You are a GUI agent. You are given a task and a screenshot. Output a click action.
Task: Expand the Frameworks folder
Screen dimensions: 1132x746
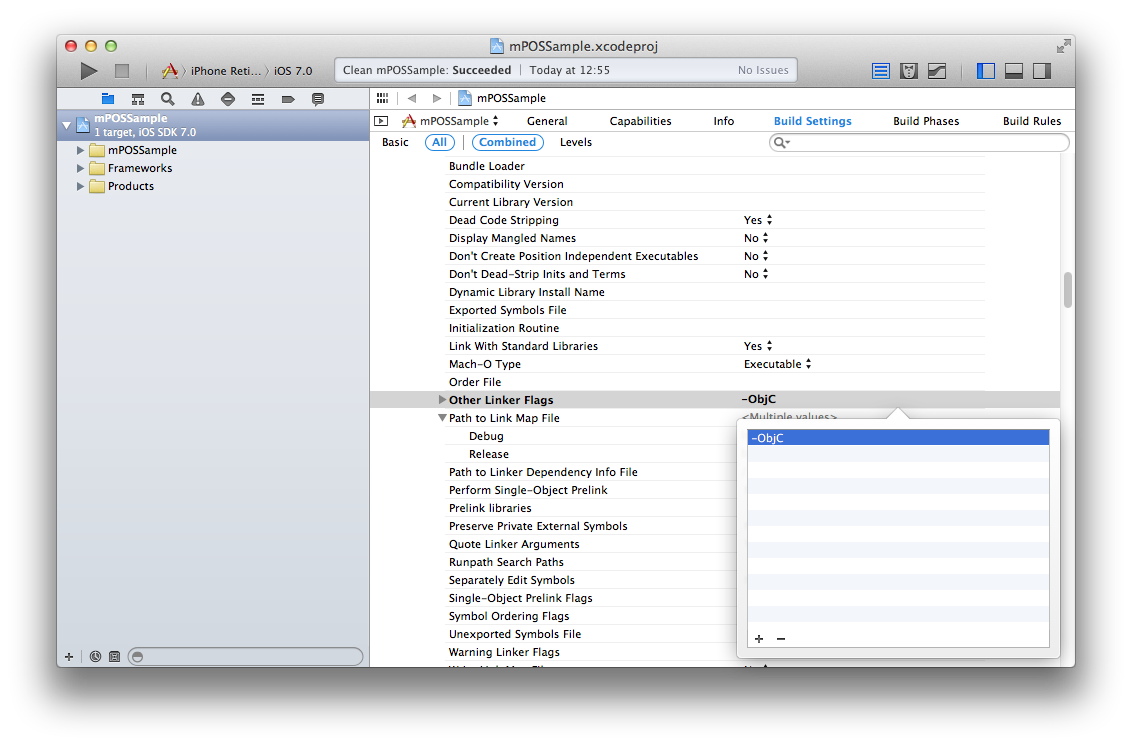click(x=80, y=168)
